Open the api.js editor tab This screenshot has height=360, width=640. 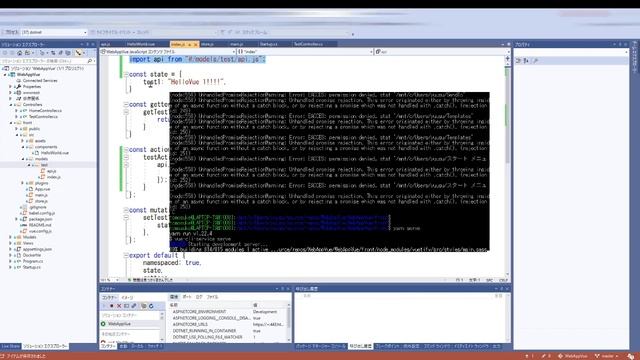click(105, 44)
